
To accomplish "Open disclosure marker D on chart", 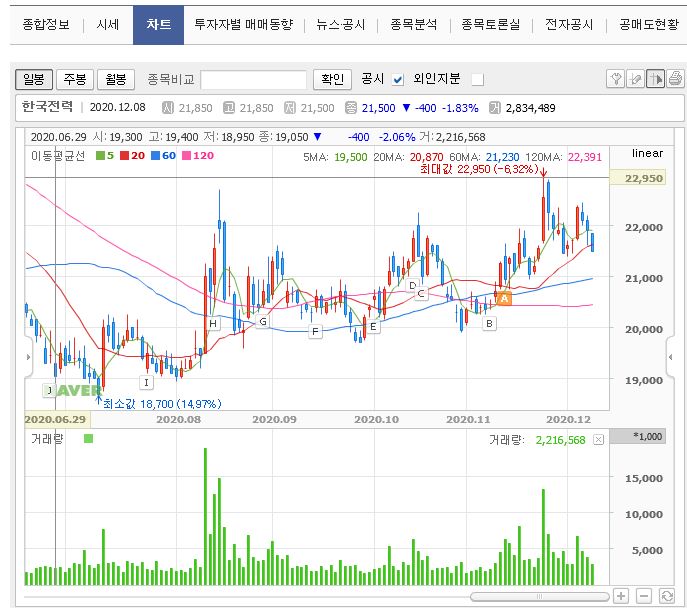I will pyautogui.click(x=412, y=286).
